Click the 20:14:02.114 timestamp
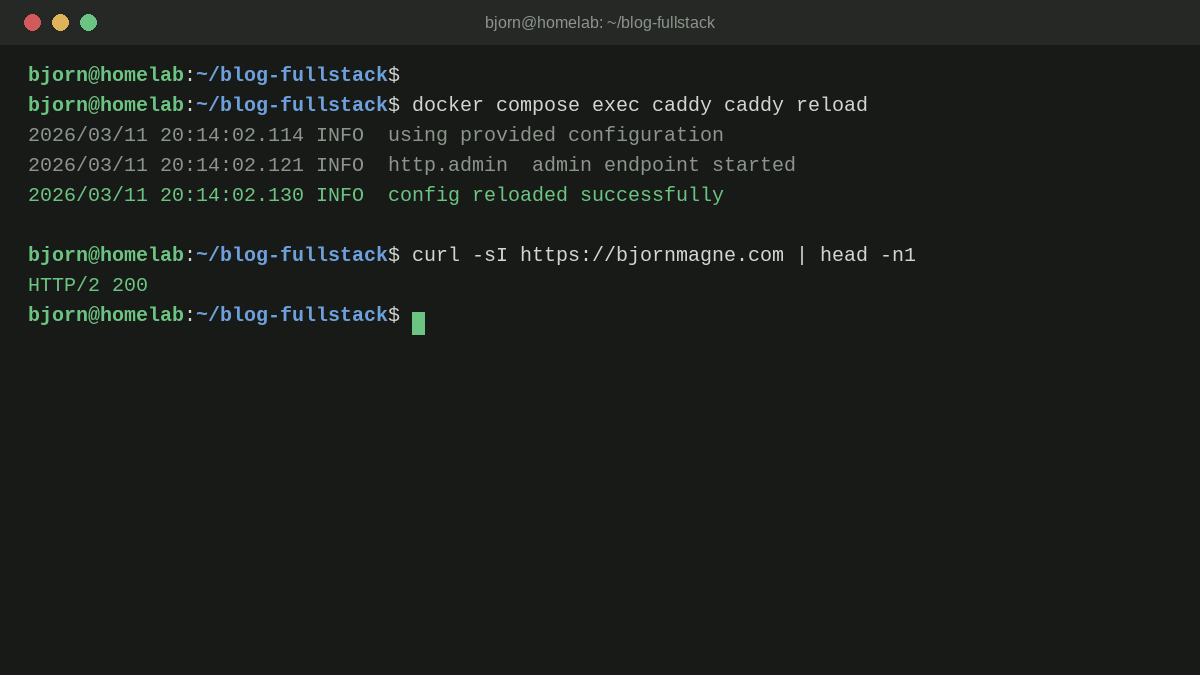Image resolution: width=1200 pixels, height=675 pixels. [x=232, y=136]
